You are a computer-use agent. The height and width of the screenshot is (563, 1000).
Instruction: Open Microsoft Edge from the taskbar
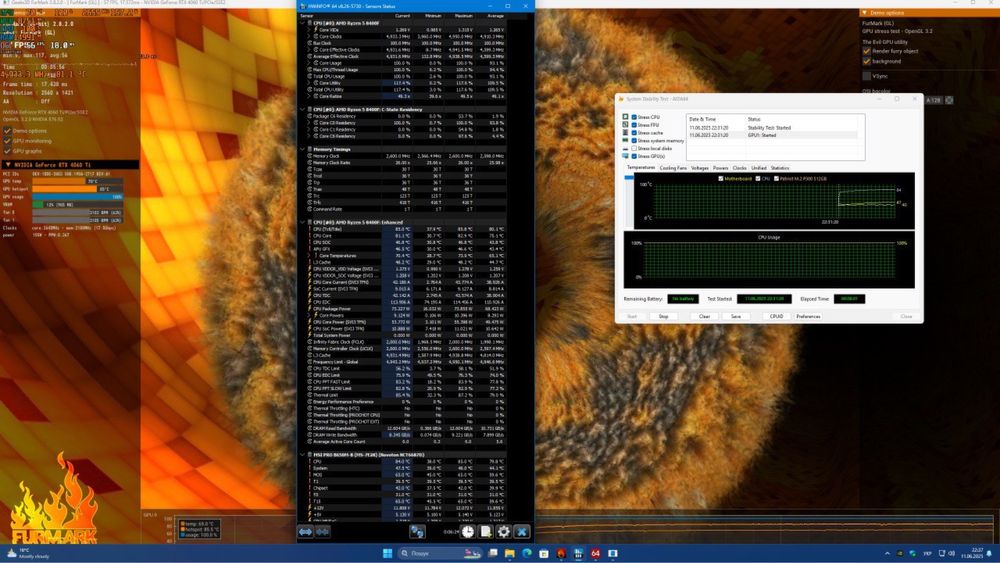click(x=527, y=553)
